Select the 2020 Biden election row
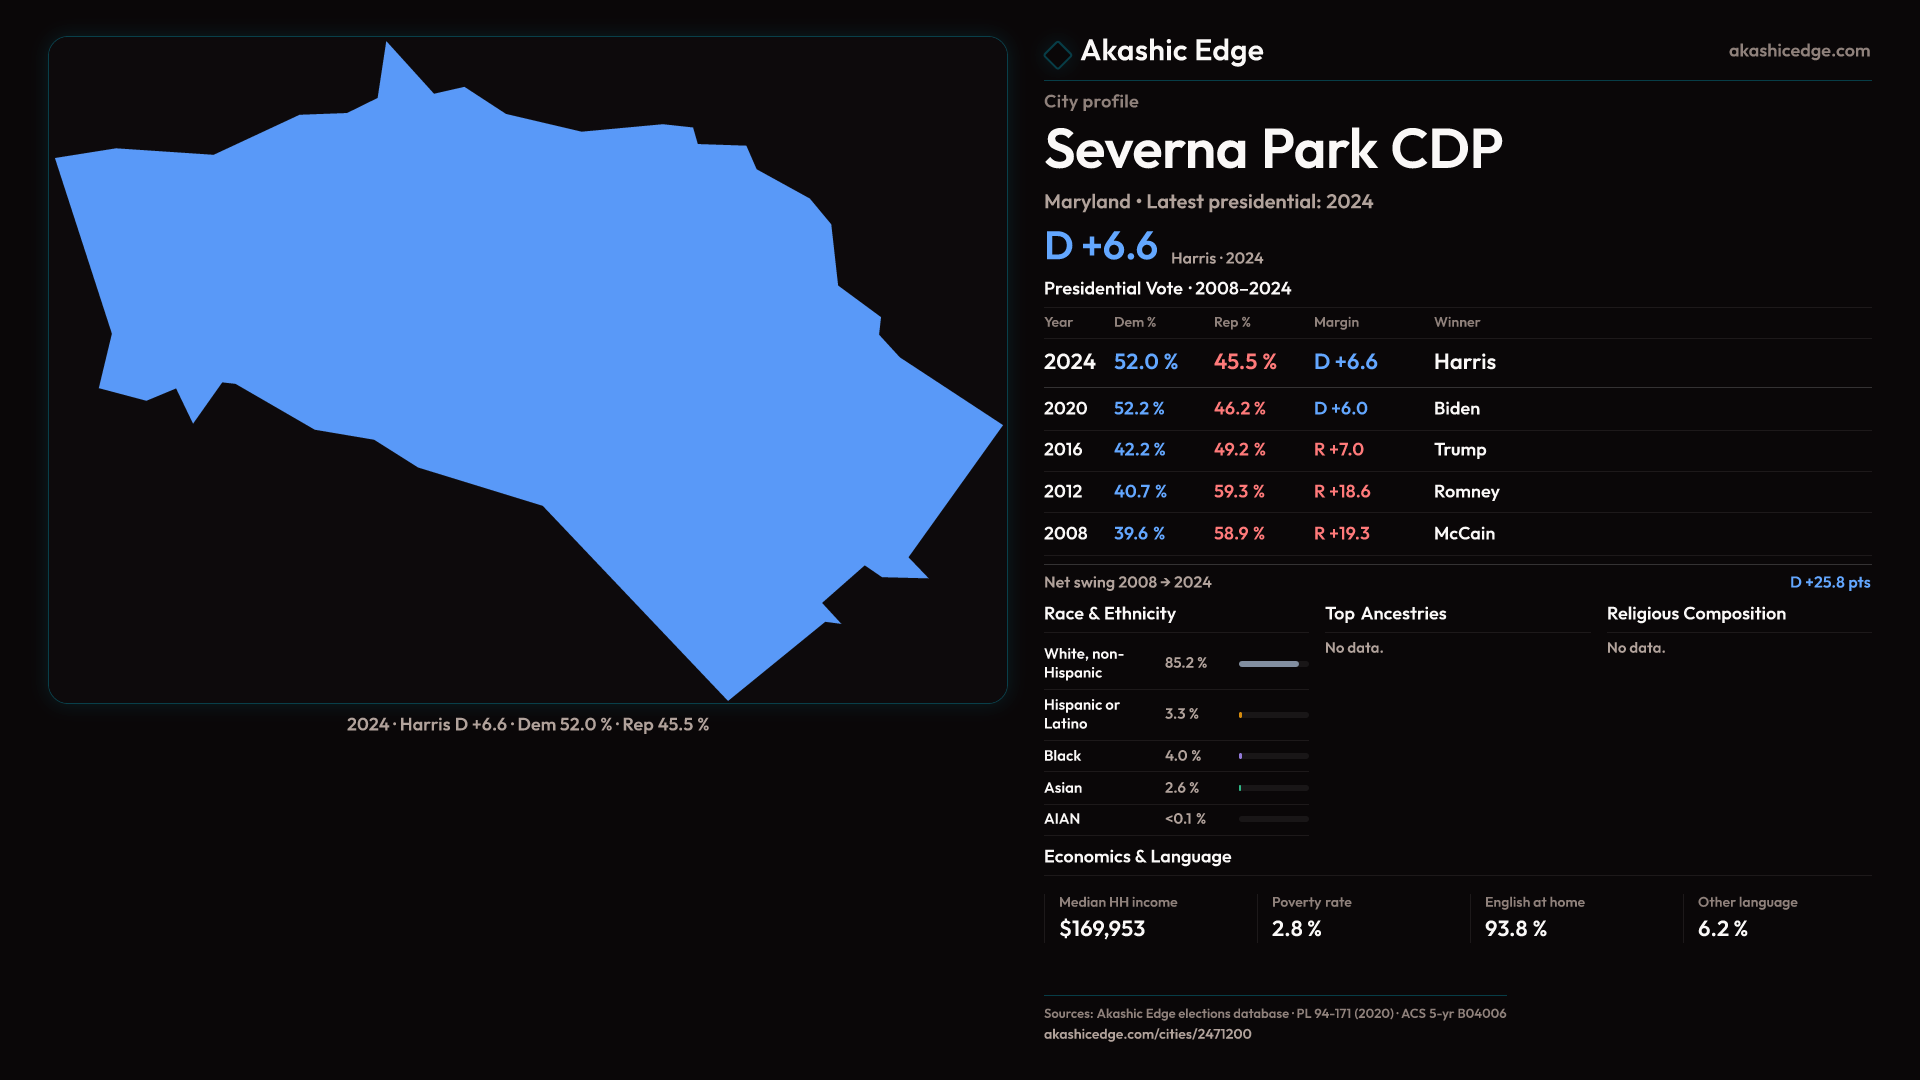Image resolution: width=1920 pixels, height=1080 pixels. tap(1456, 409)
